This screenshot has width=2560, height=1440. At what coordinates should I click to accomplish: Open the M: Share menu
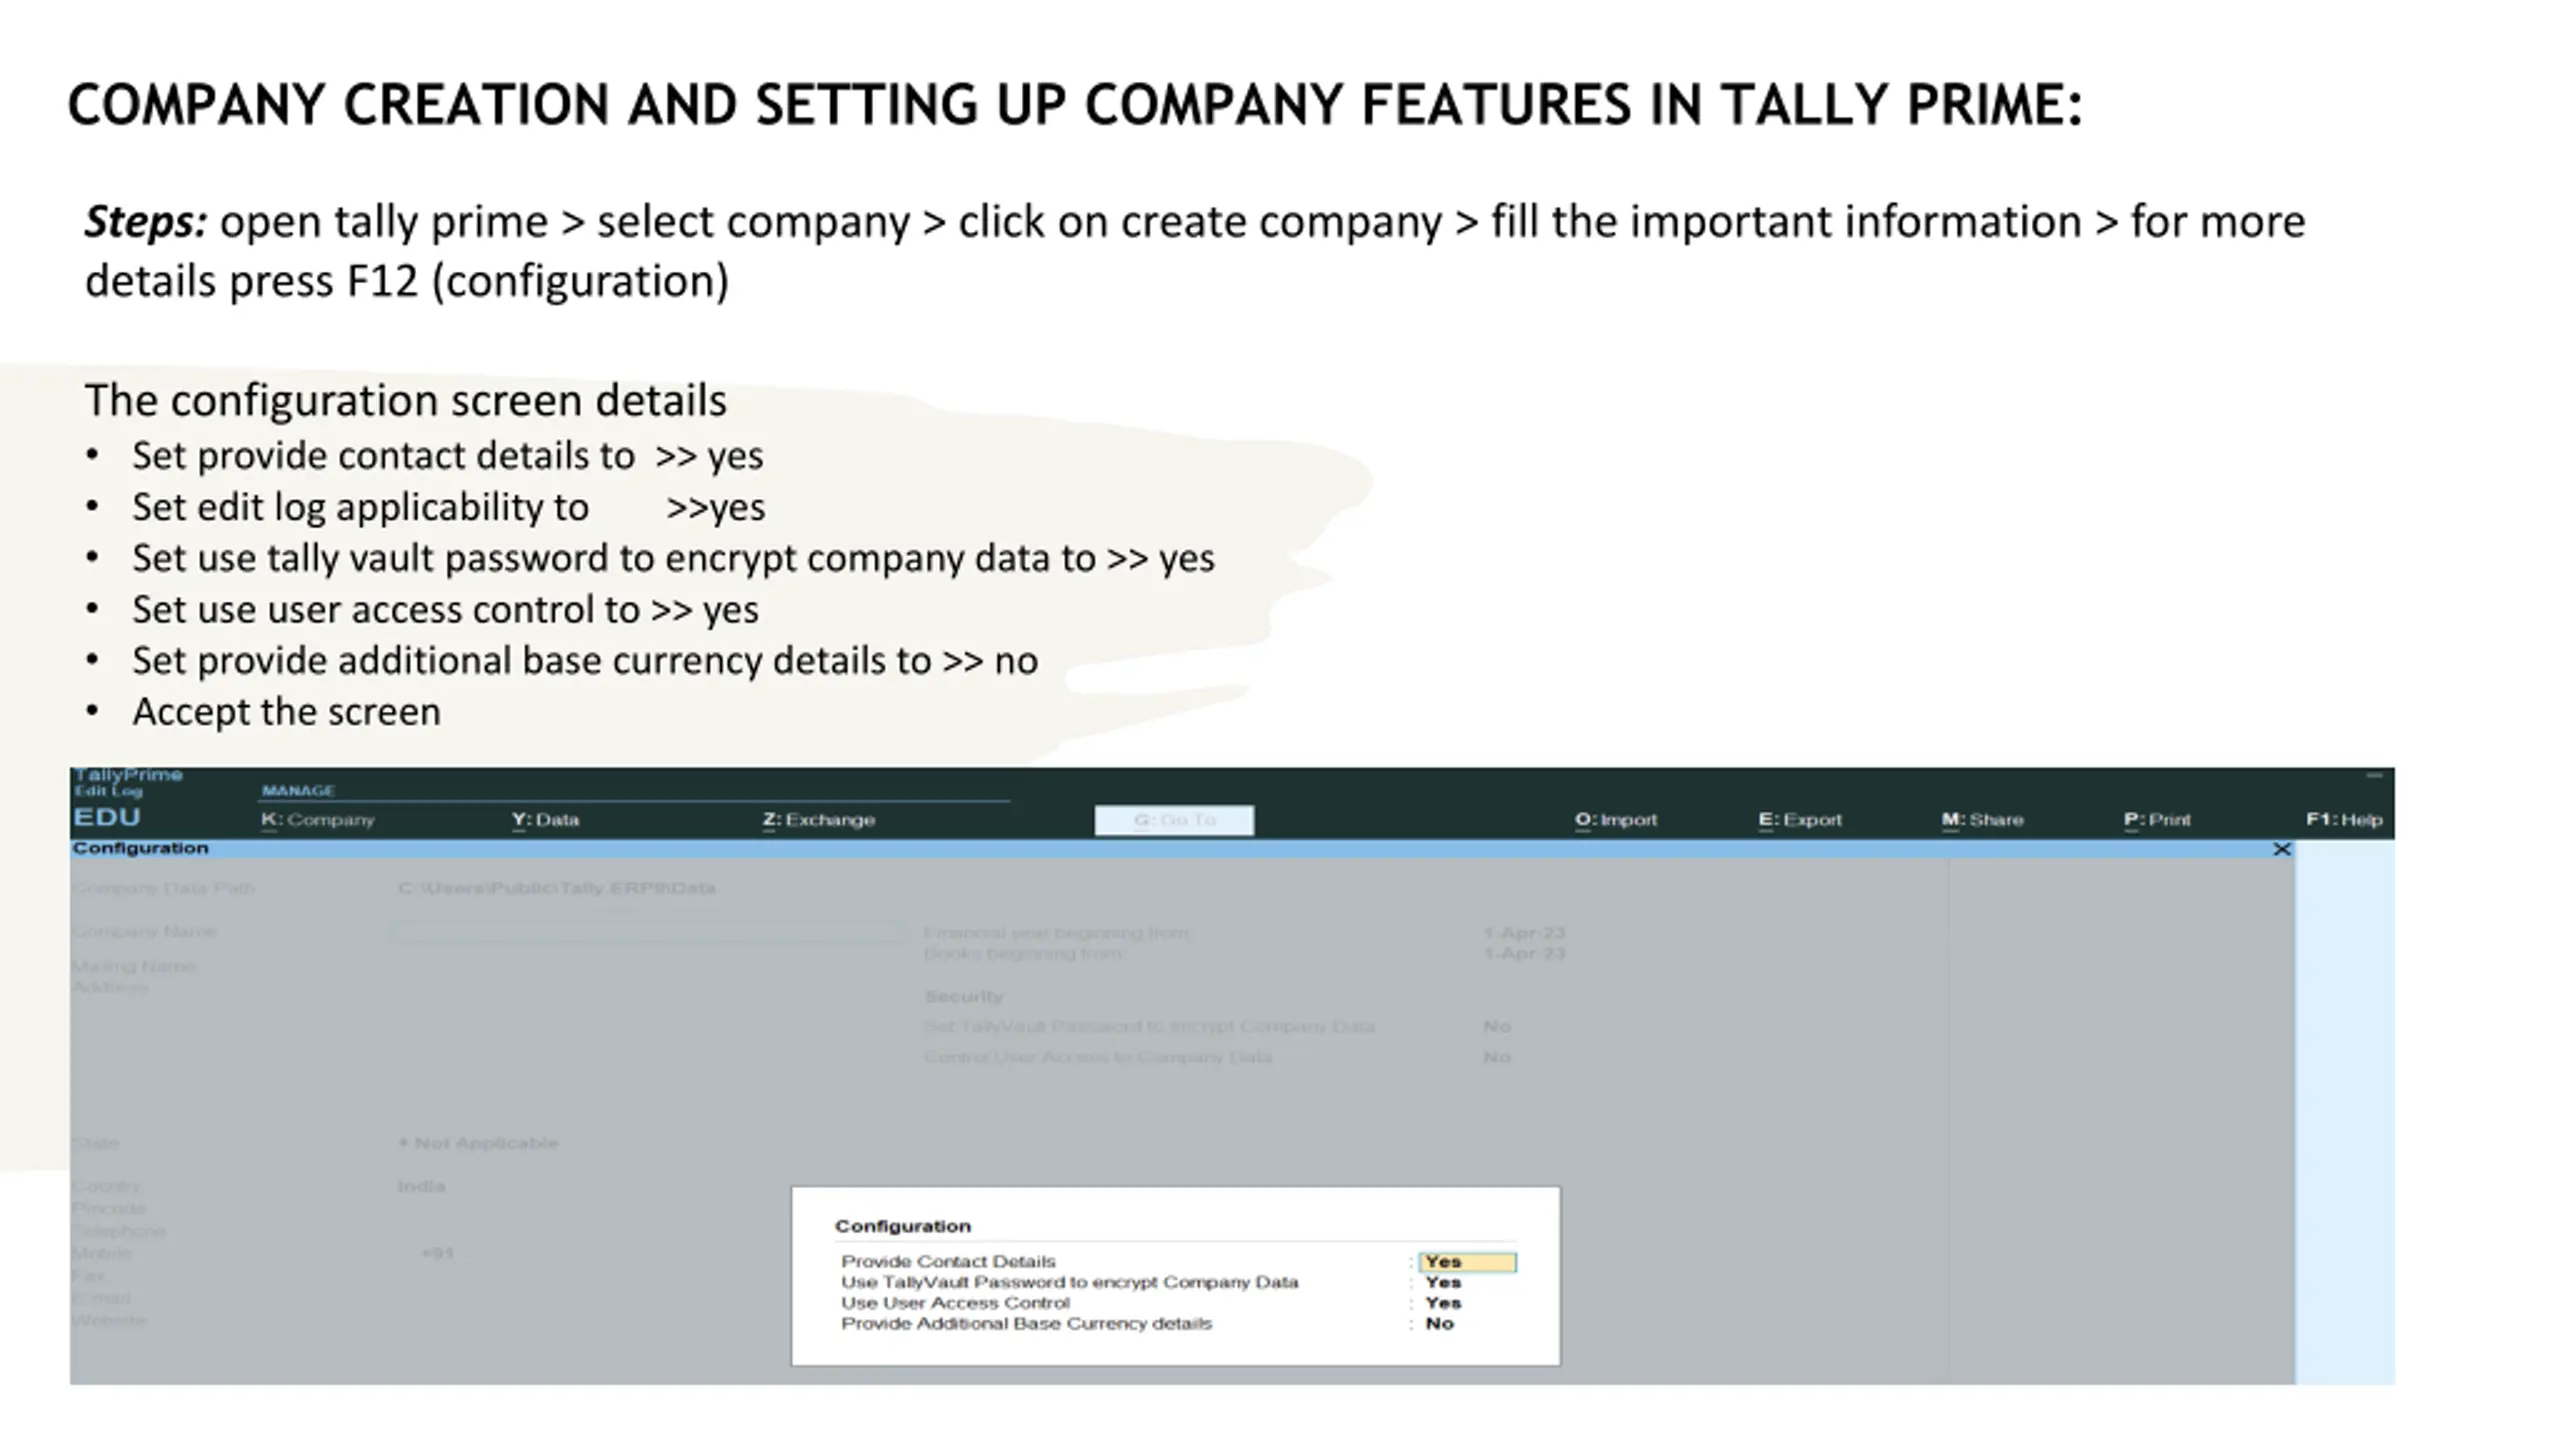click(x=1982, y=820)
